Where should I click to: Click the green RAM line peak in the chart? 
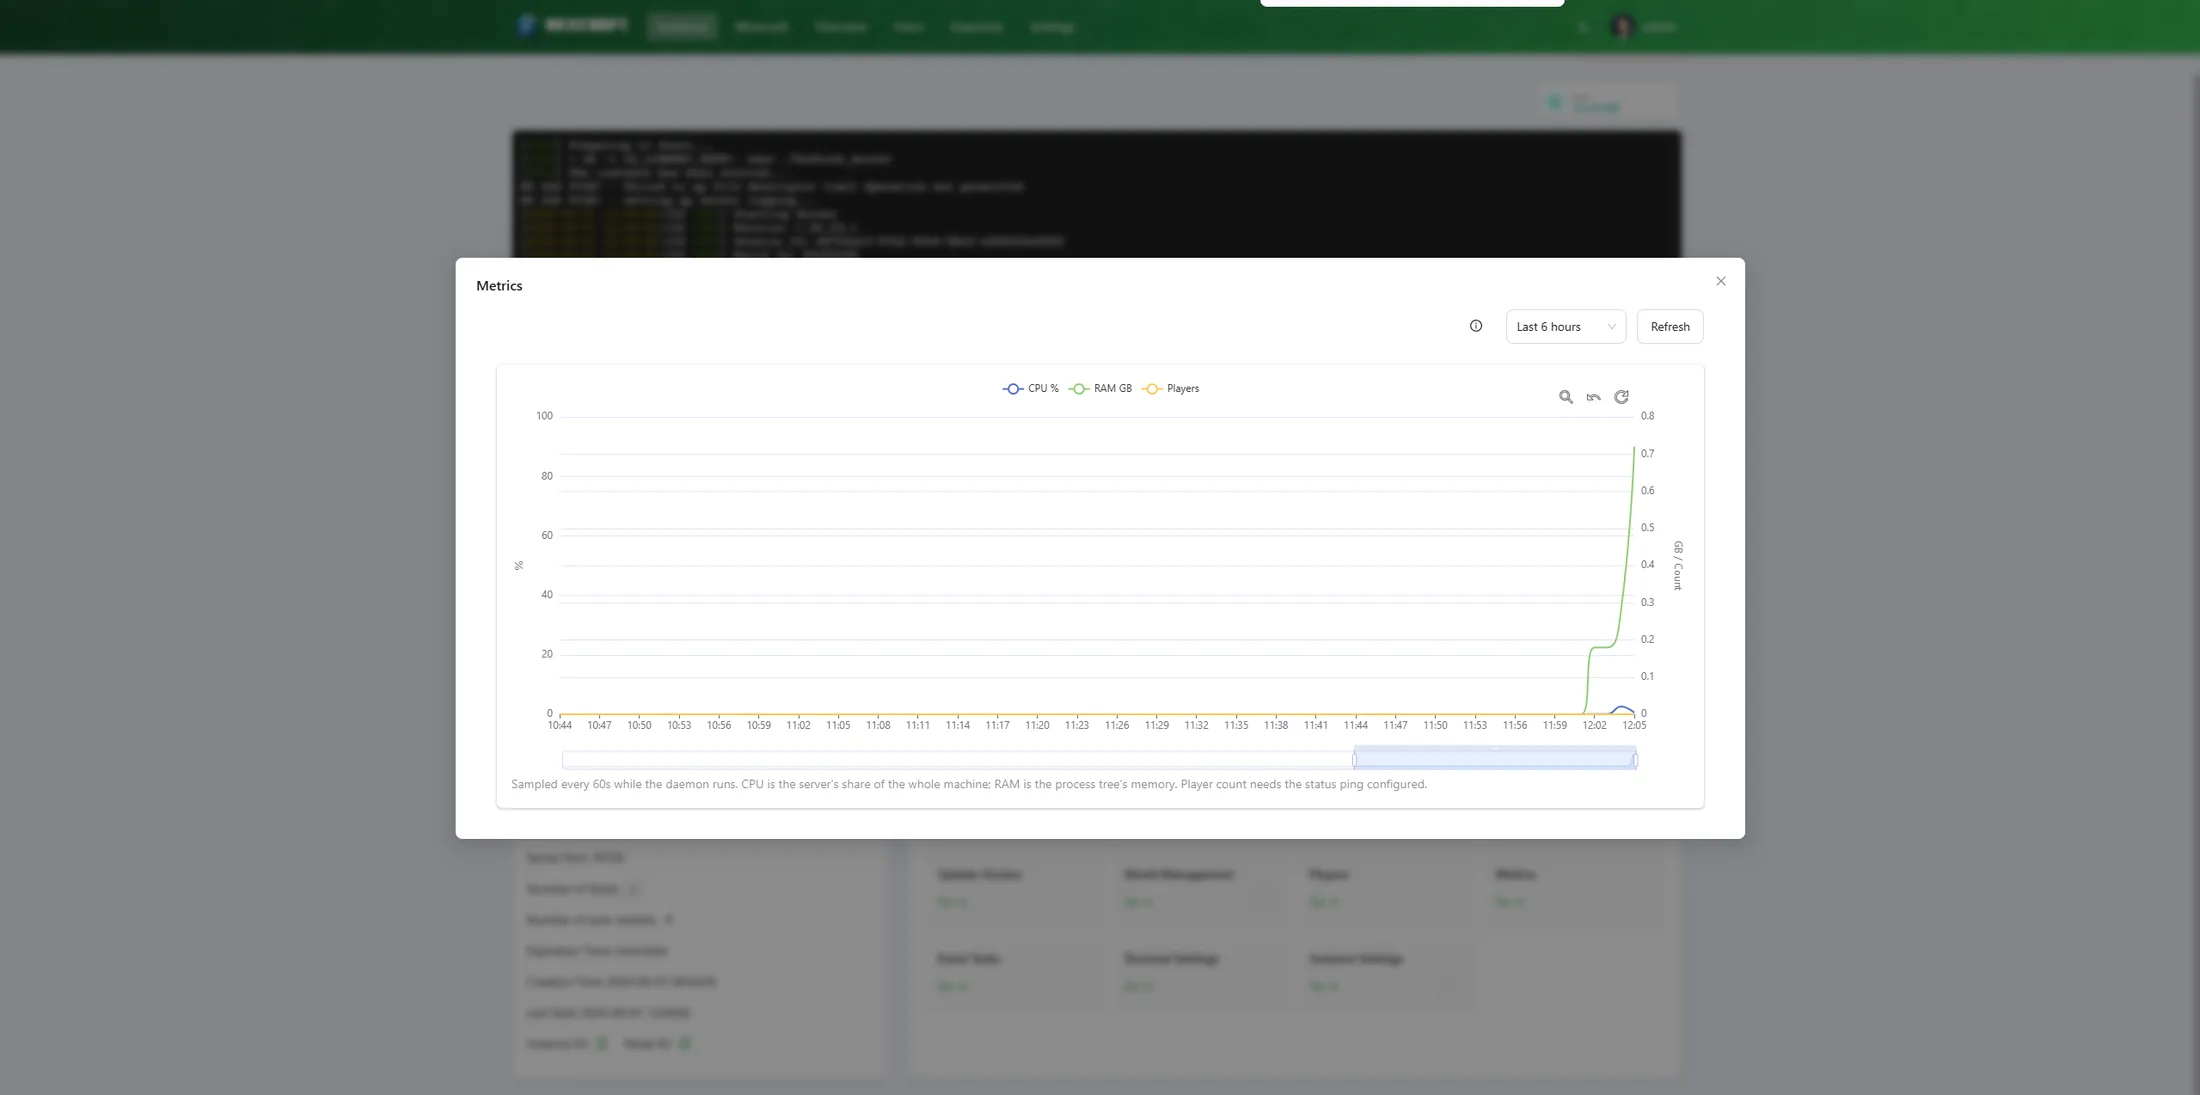(x=1634, y=449)
